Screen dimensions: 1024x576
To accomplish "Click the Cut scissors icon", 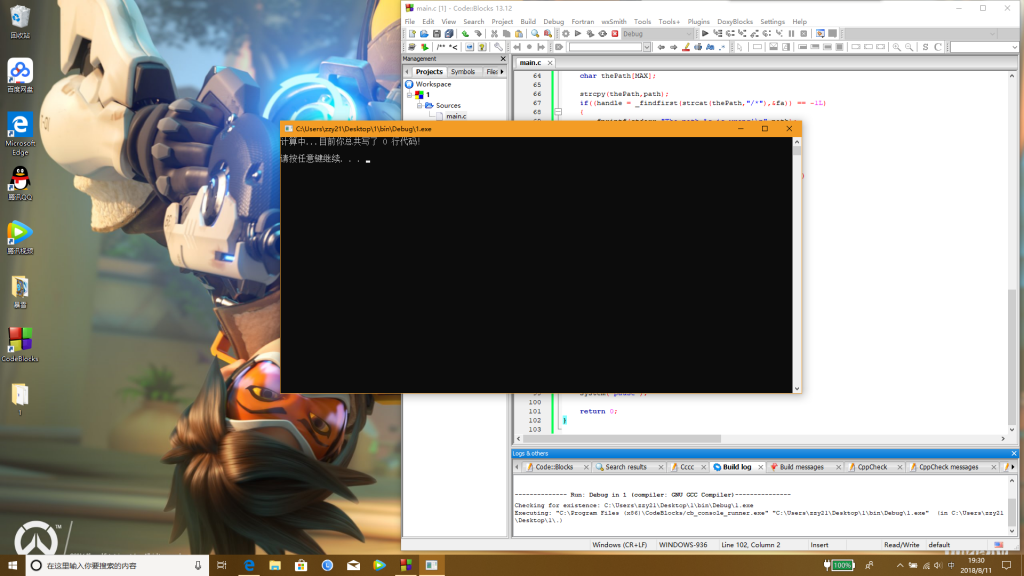I will point(494,34).
